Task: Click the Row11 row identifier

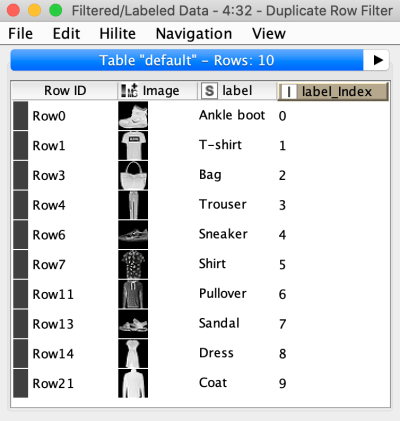Action: [x=53, y=294]
